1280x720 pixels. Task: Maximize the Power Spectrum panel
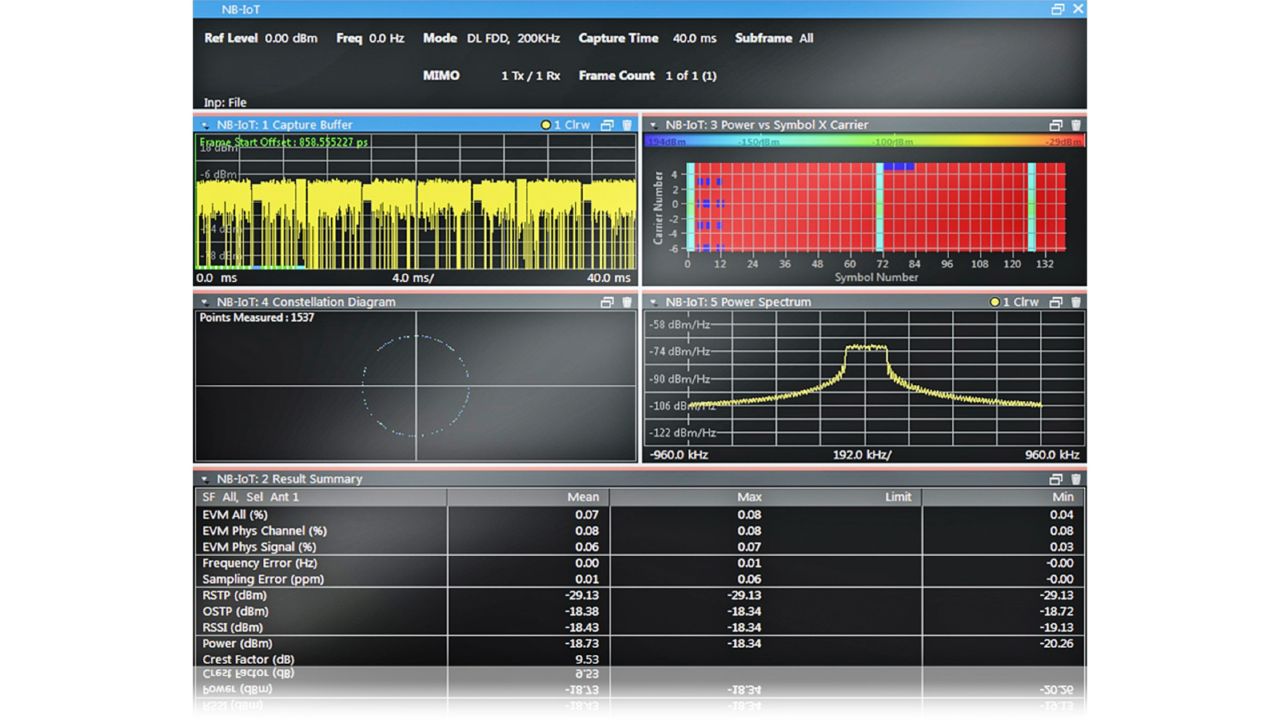1056,302
